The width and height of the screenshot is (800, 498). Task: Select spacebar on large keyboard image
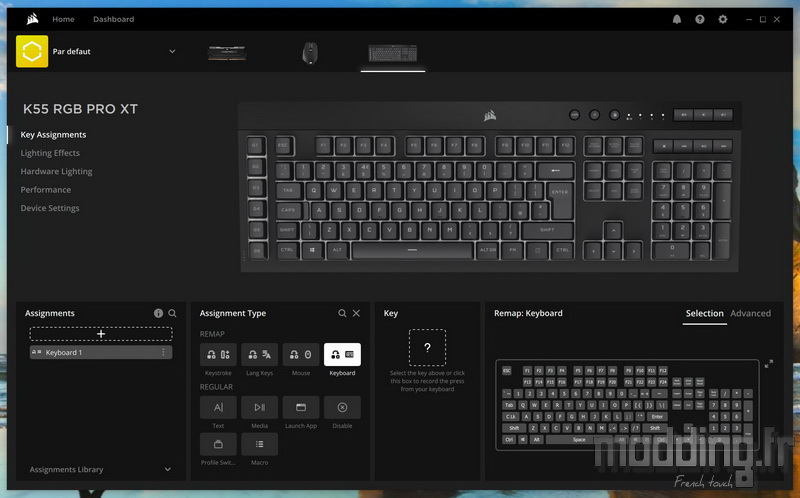pyautogui.click(x=412, y=250)
